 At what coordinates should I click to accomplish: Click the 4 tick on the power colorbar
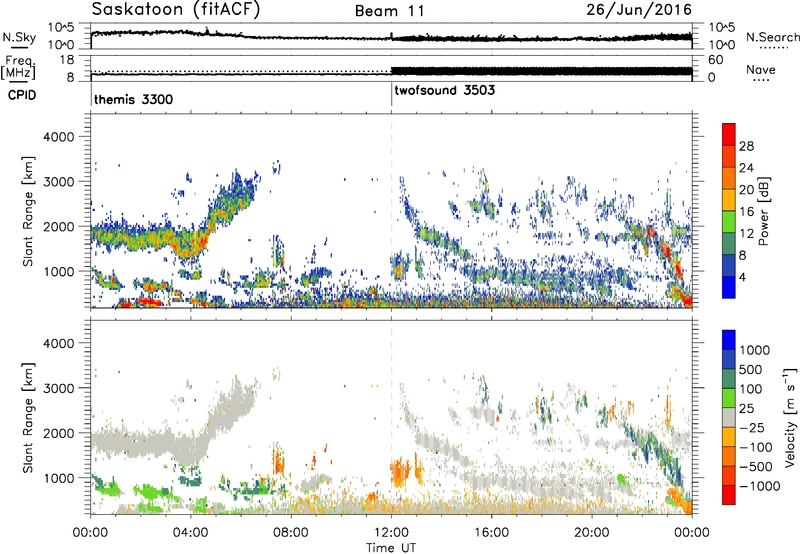[x=742, y=277]
